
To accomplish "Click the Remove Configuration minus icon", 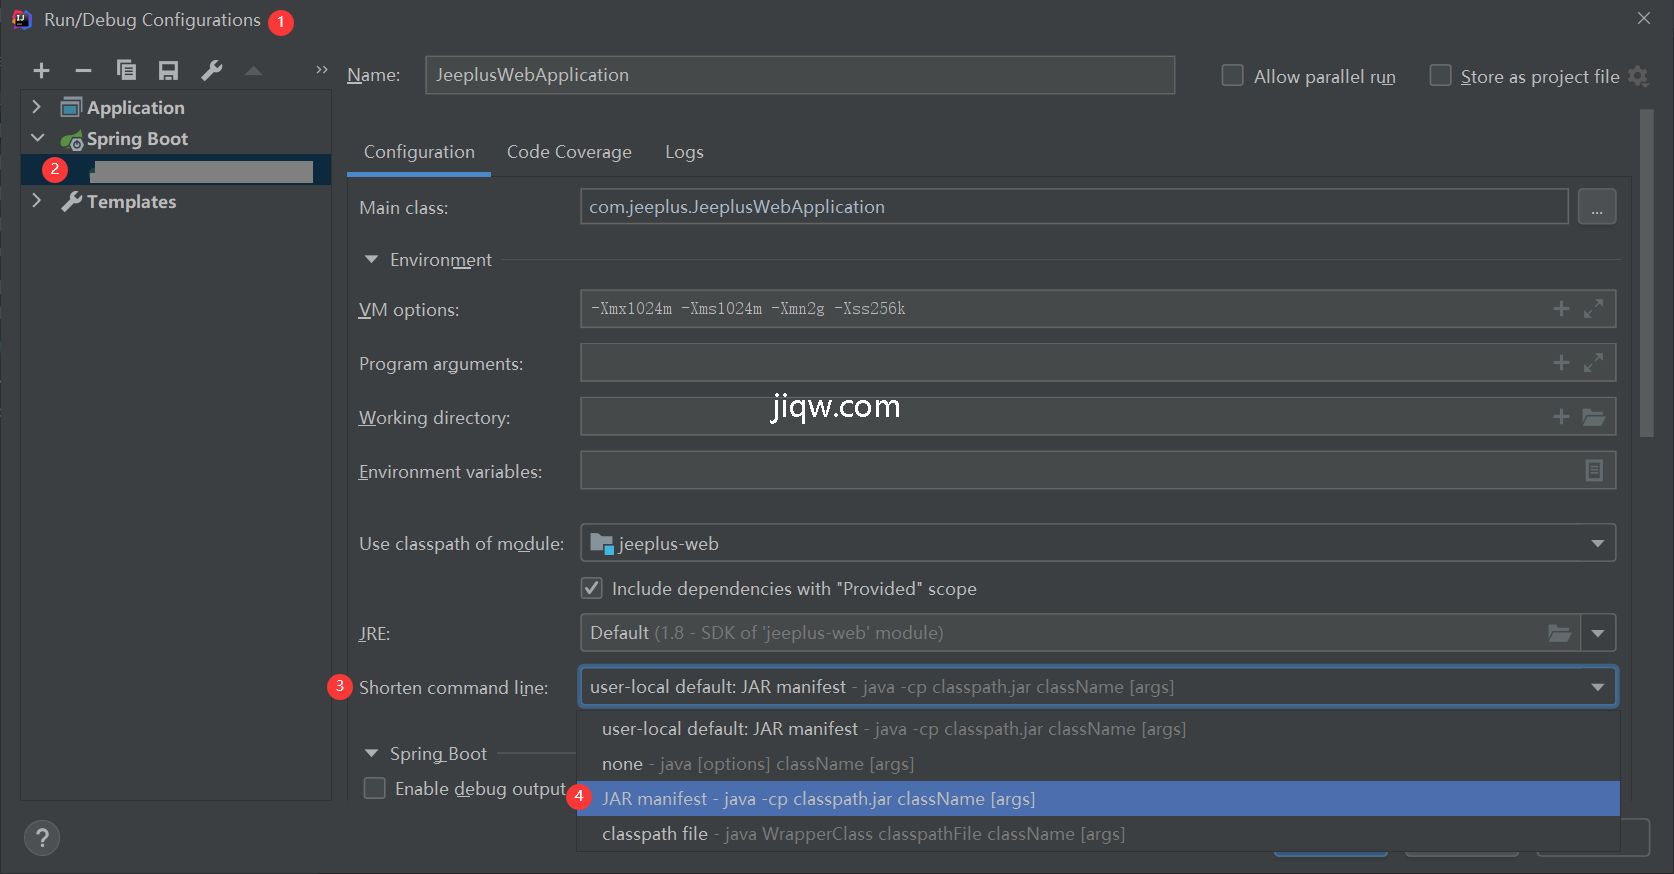I will pyautogui.click(x=84, y=70).
